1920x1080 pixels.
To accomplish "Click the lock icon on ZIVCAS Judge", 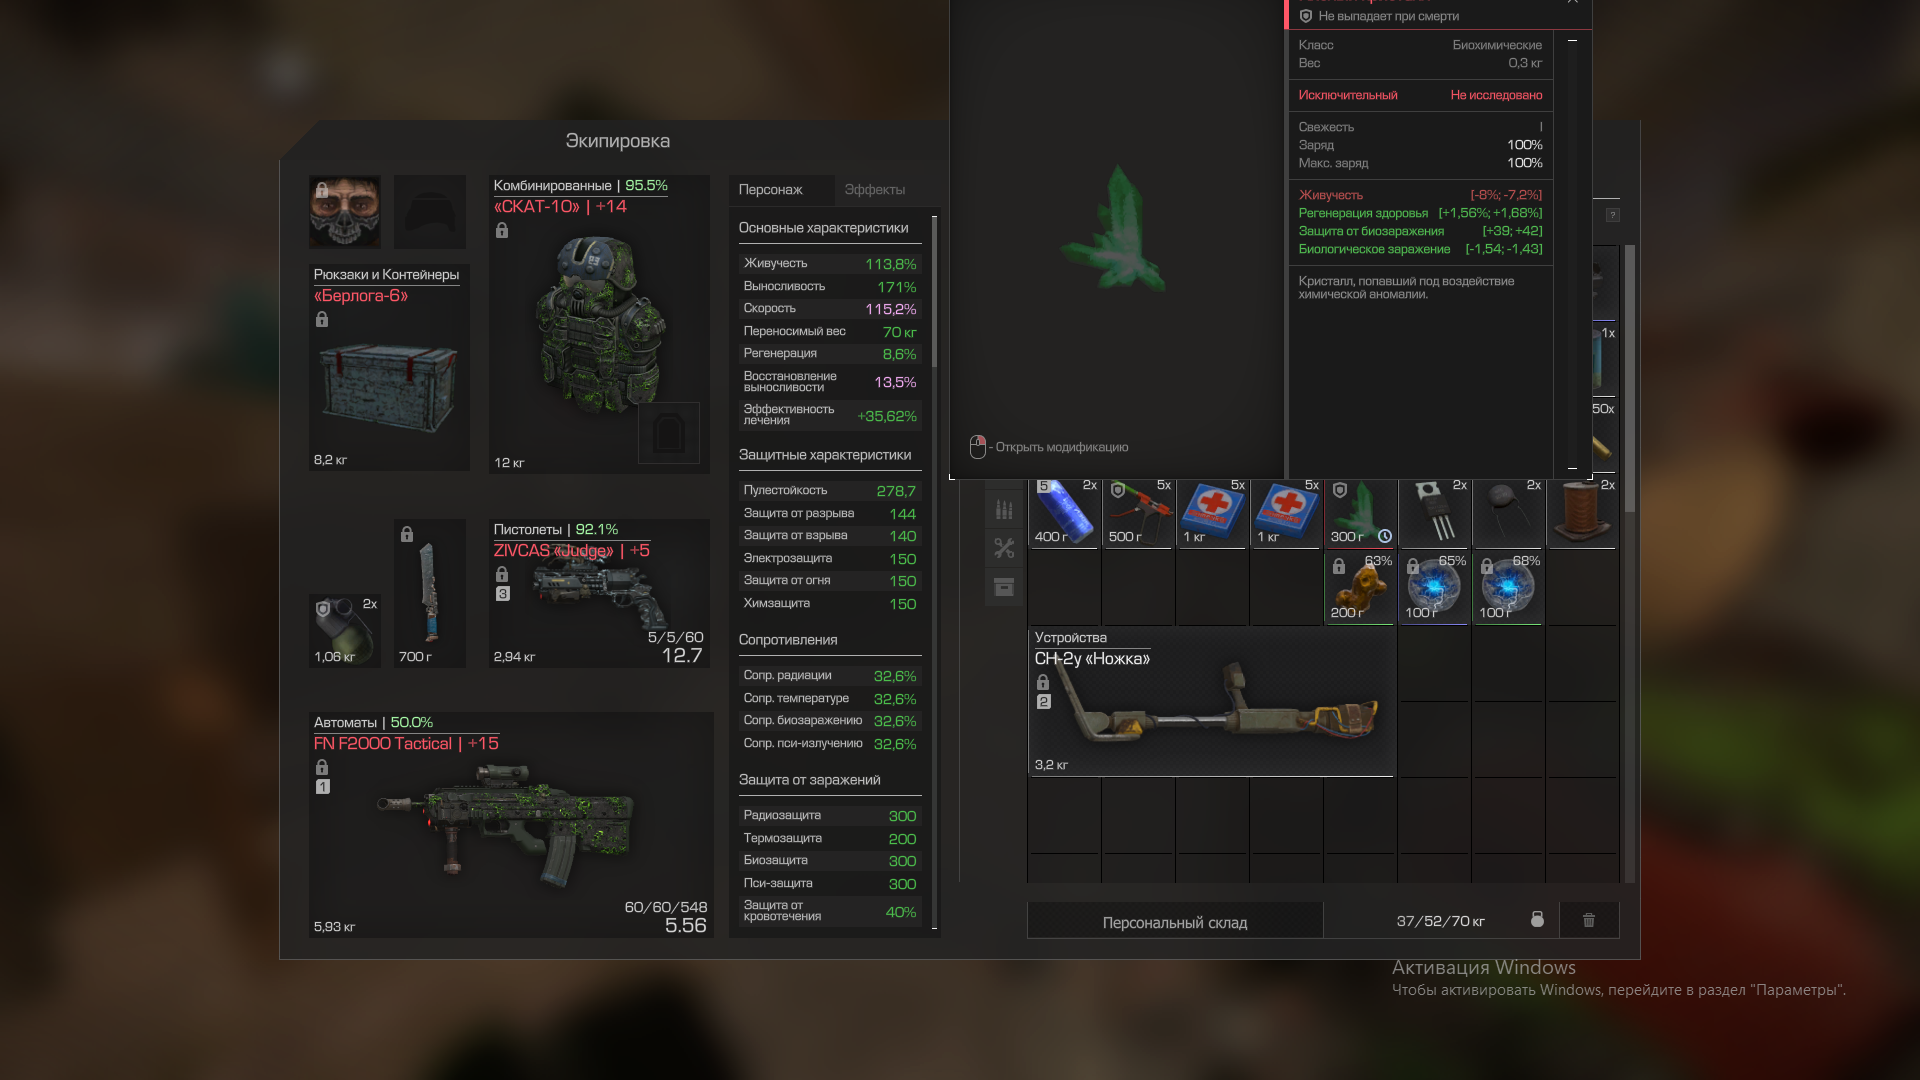I will tap(502, 574).
